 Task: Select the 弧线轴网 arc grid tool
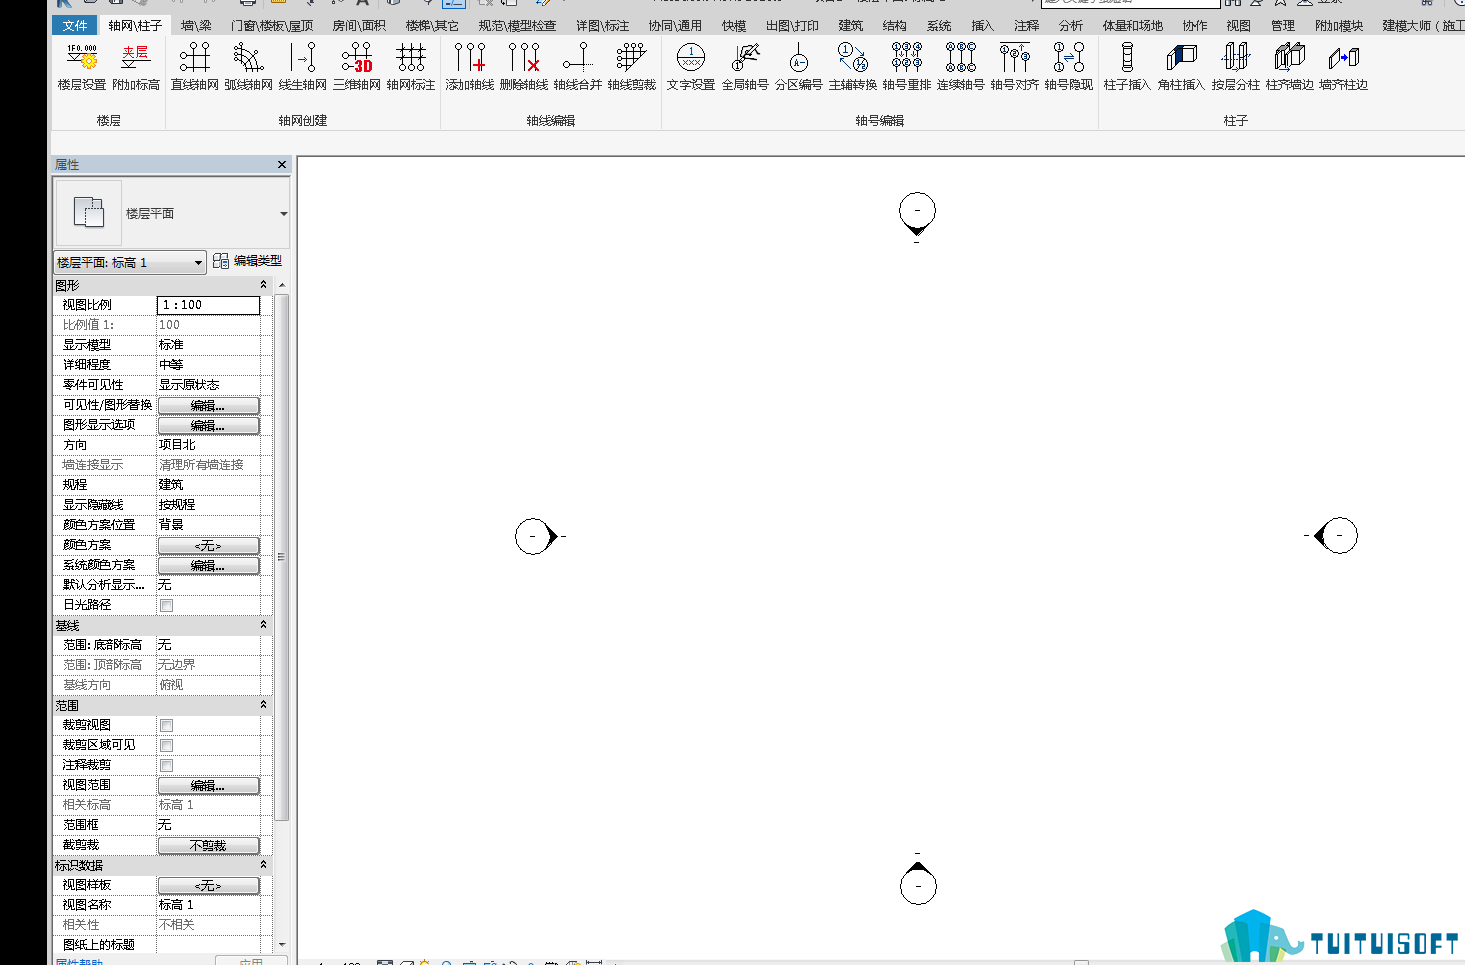[248, 67]
